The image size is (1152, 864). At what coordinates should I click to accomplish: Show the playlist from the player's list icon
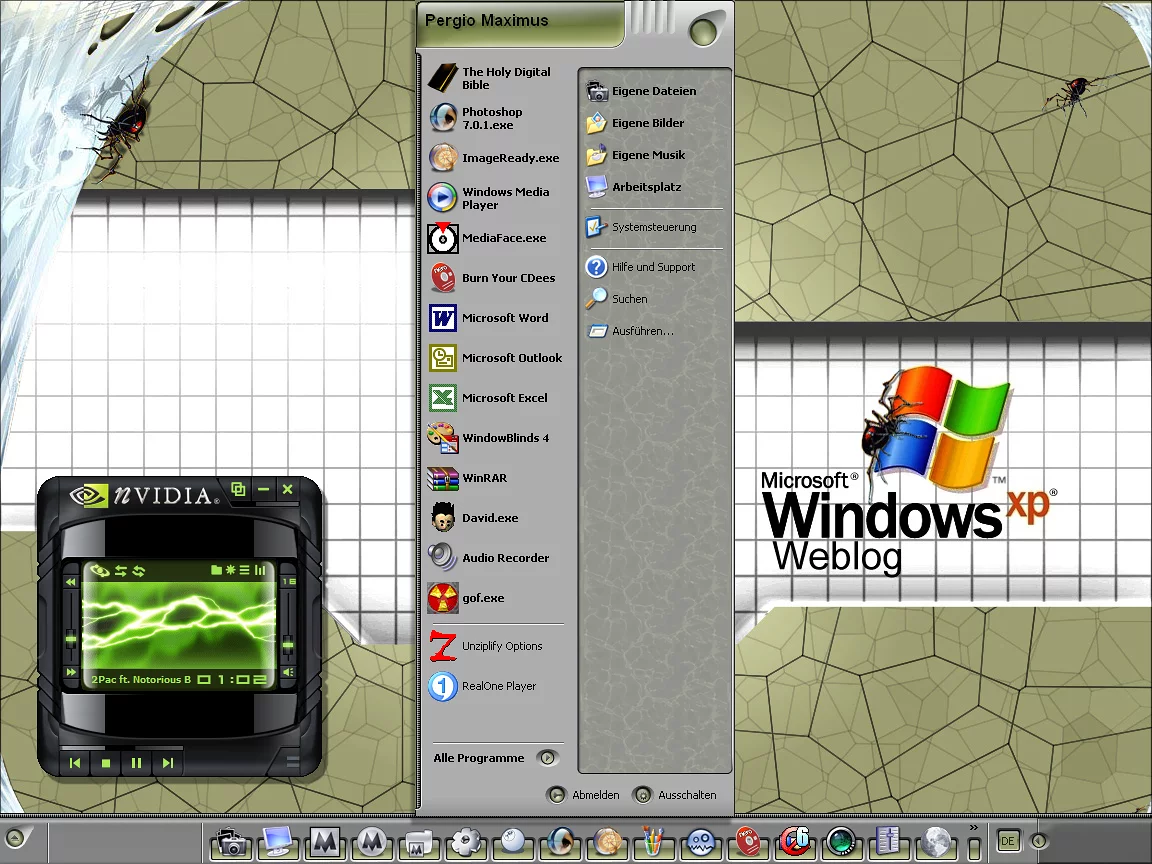[244, 570]
